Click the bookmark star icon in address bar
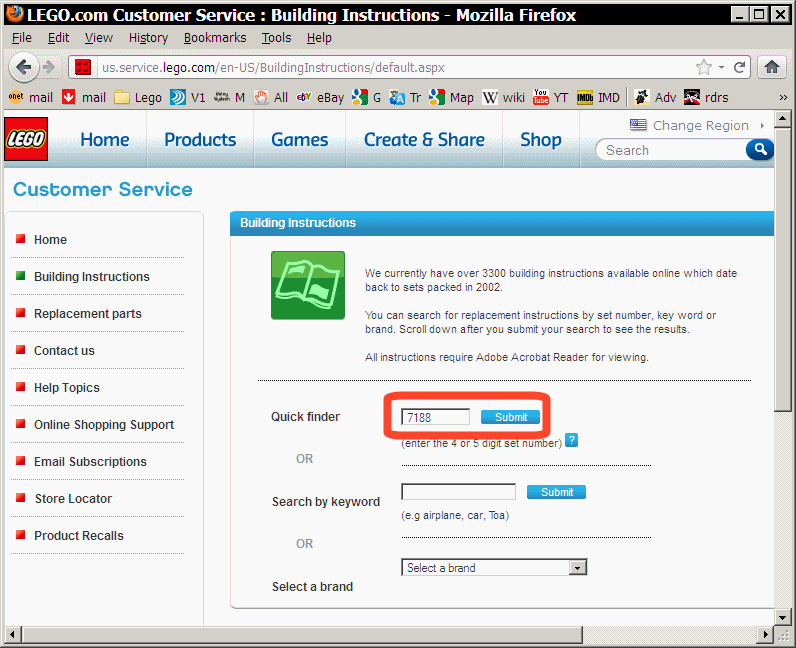 (704, 67)
